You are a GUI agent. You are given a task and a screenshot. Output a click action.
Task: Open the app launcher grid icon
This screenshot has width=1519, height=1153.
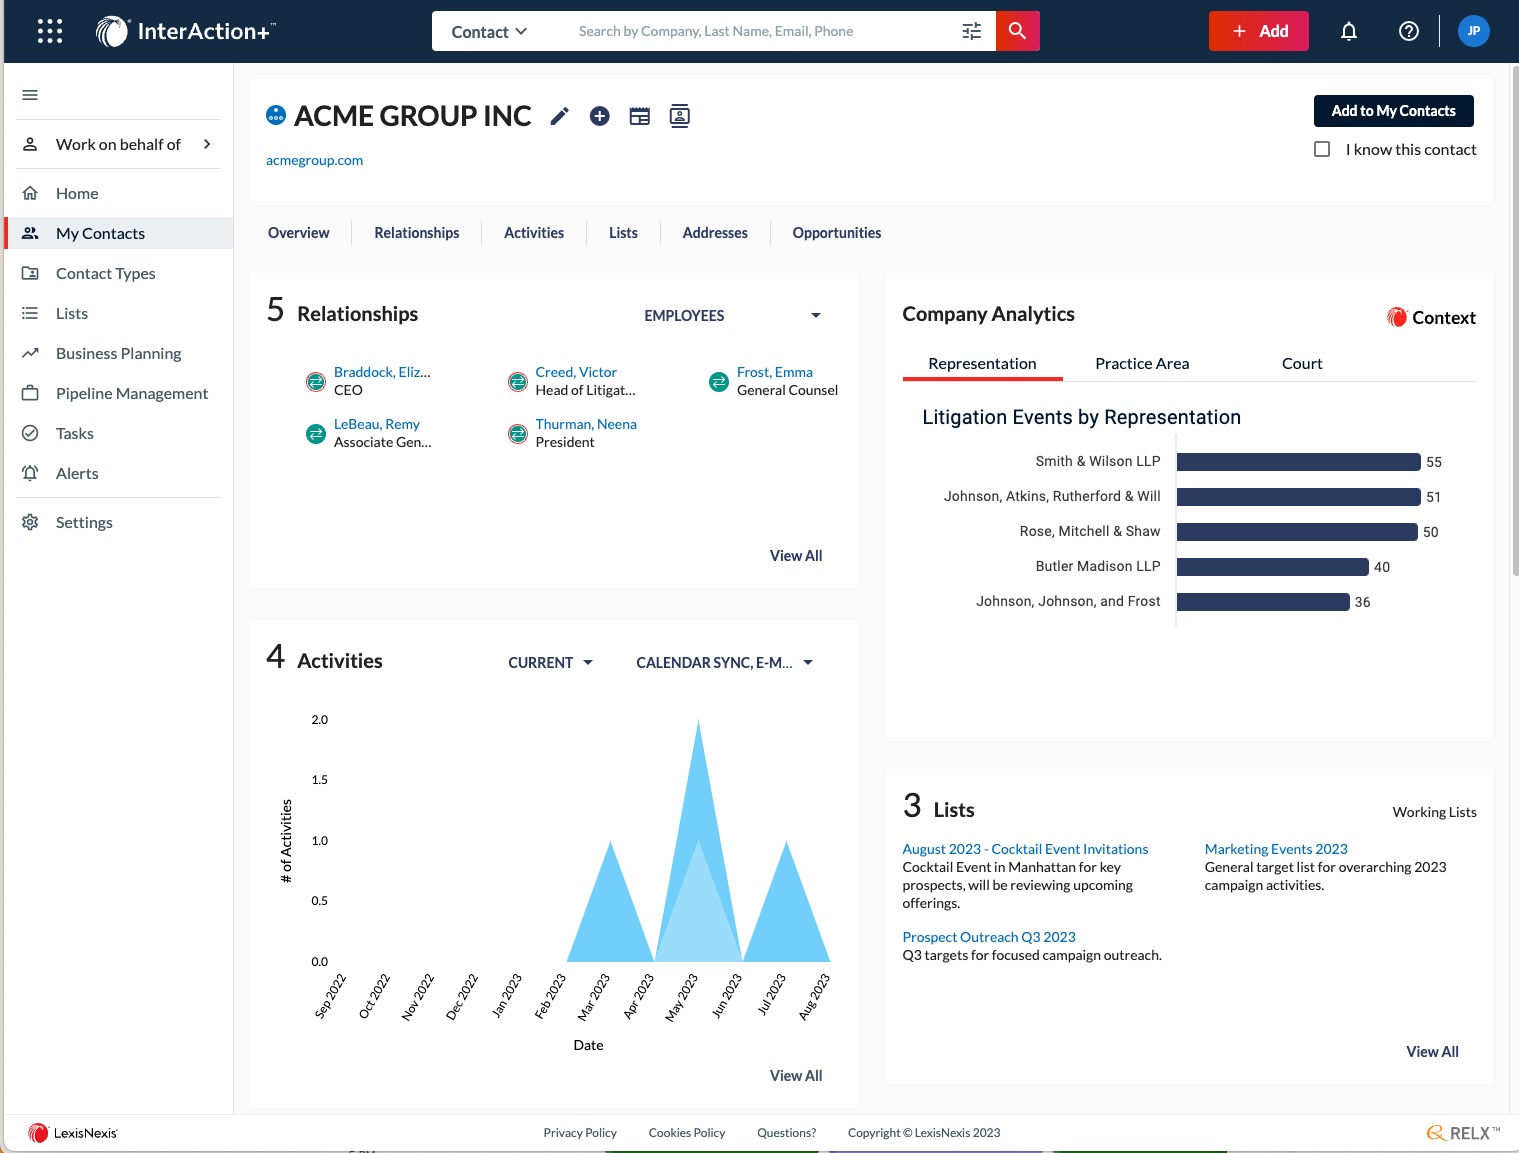tap(50, 31)
